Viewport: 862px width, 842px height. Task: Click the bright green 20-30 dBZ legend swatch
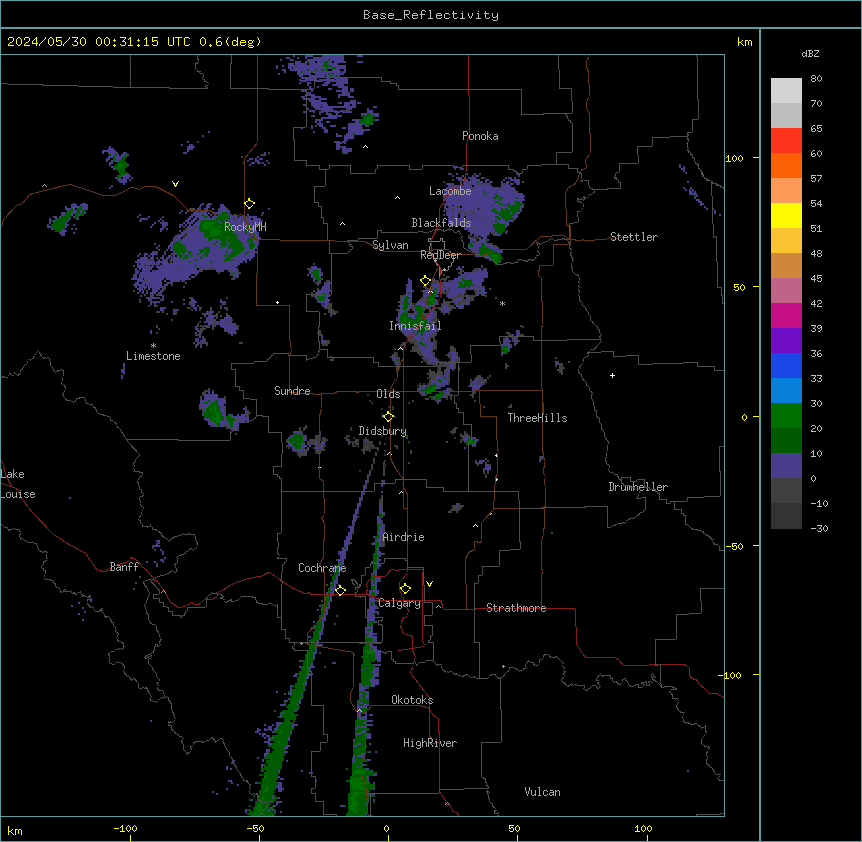[786, 416]
